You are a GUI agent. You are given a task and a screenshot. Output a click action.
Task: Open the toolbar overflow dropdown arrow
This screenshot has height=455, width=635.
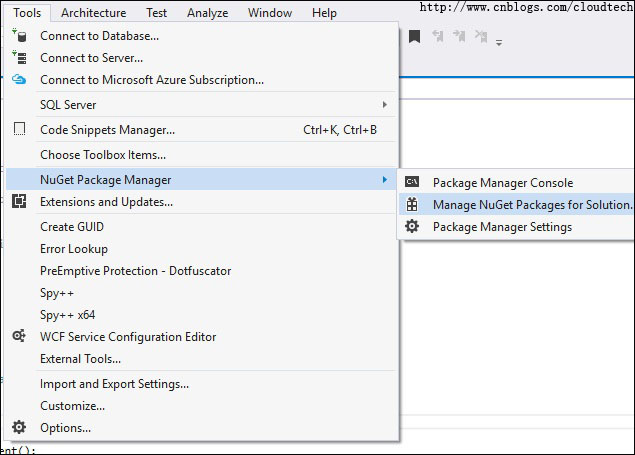pos(499,42)
